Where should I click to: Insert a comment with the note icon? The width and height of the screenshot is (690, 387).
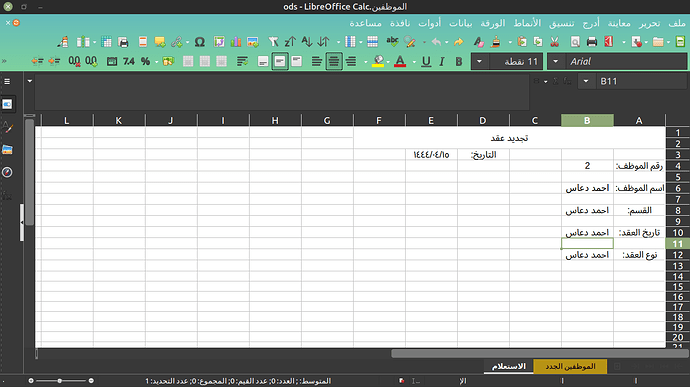pyautogui.click(x=160, y=42)
